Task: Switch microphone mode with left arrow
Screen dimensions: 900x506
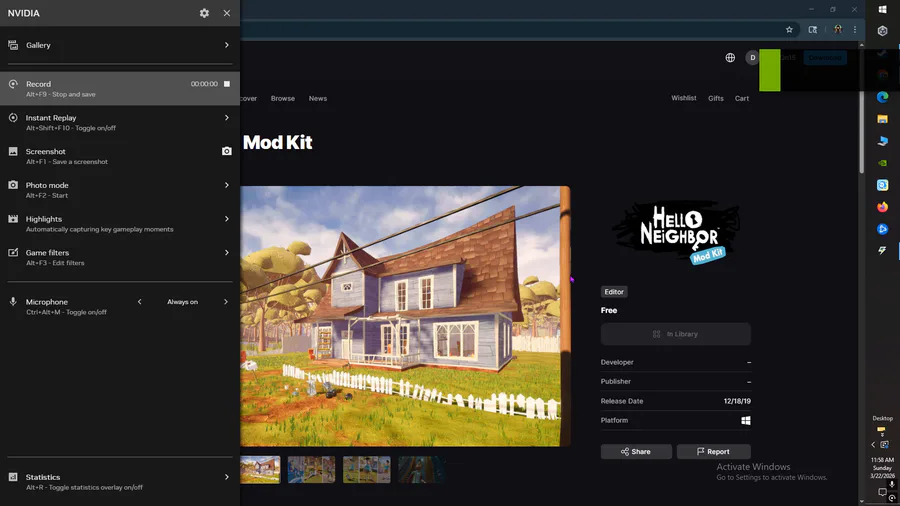Action: (x=139, y=302)
